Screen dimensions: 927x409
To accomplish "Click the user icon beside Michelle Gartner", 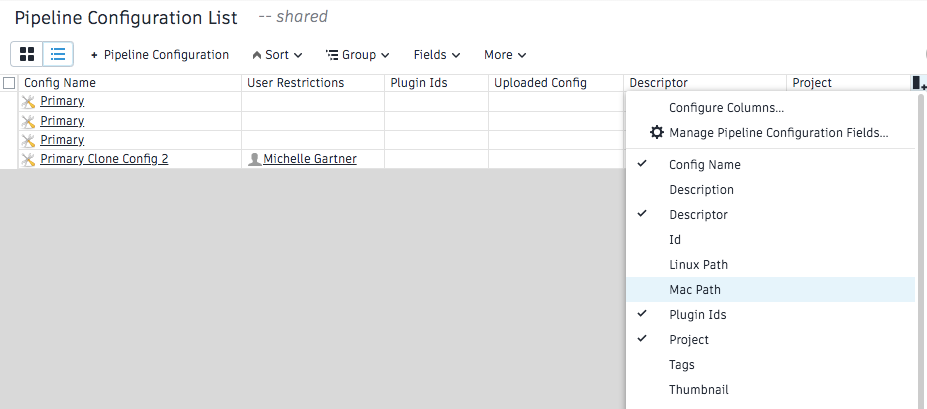I will [254, 159].
